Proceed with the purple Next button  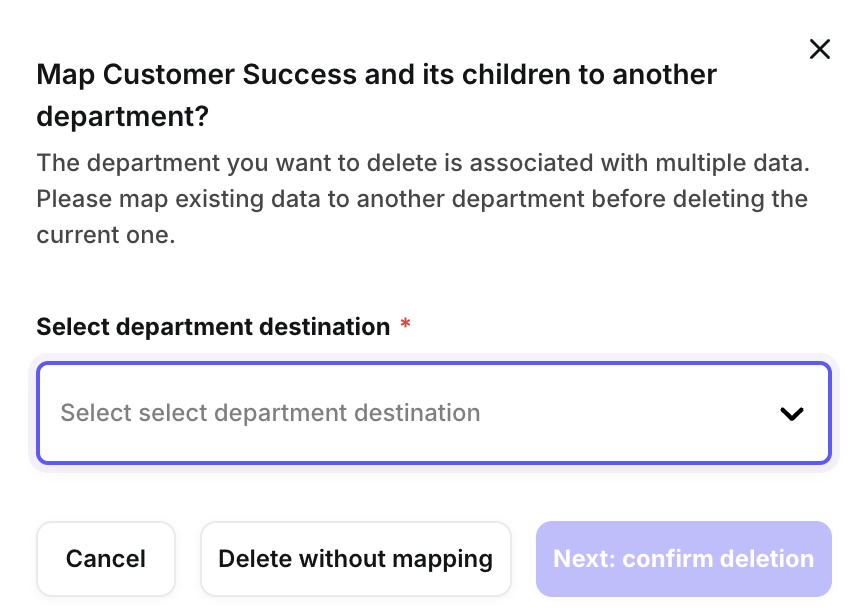pos(684,559)
